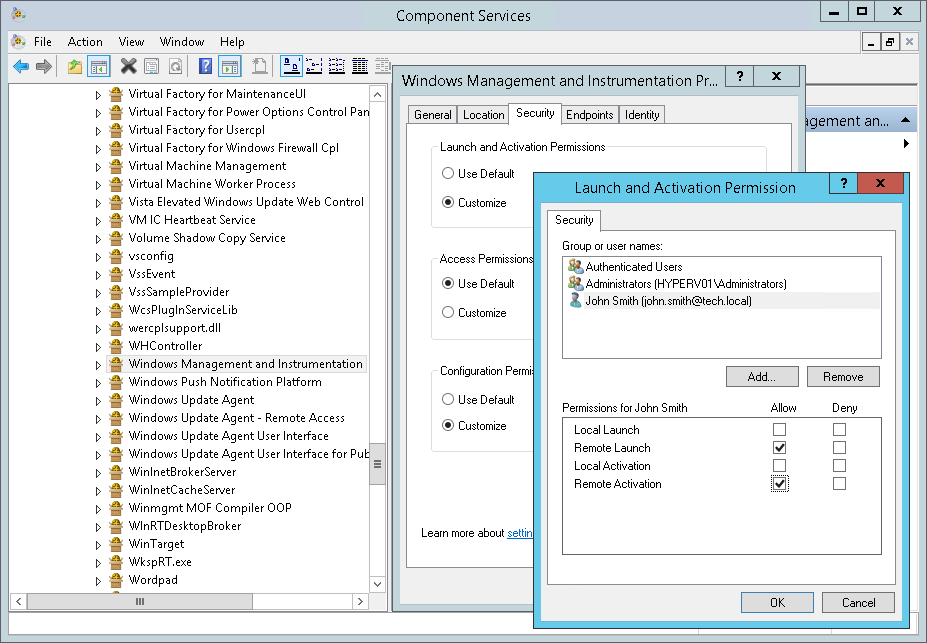Toggle the console tree with its toolbar icon
Screen dimensions: 927x643
coord(97,65)
